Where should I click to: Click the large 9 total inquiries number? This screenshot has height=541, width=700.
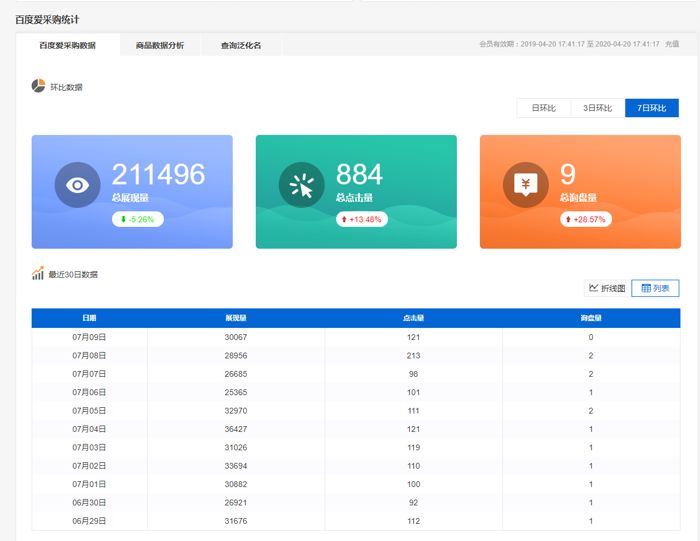point(568,174)
